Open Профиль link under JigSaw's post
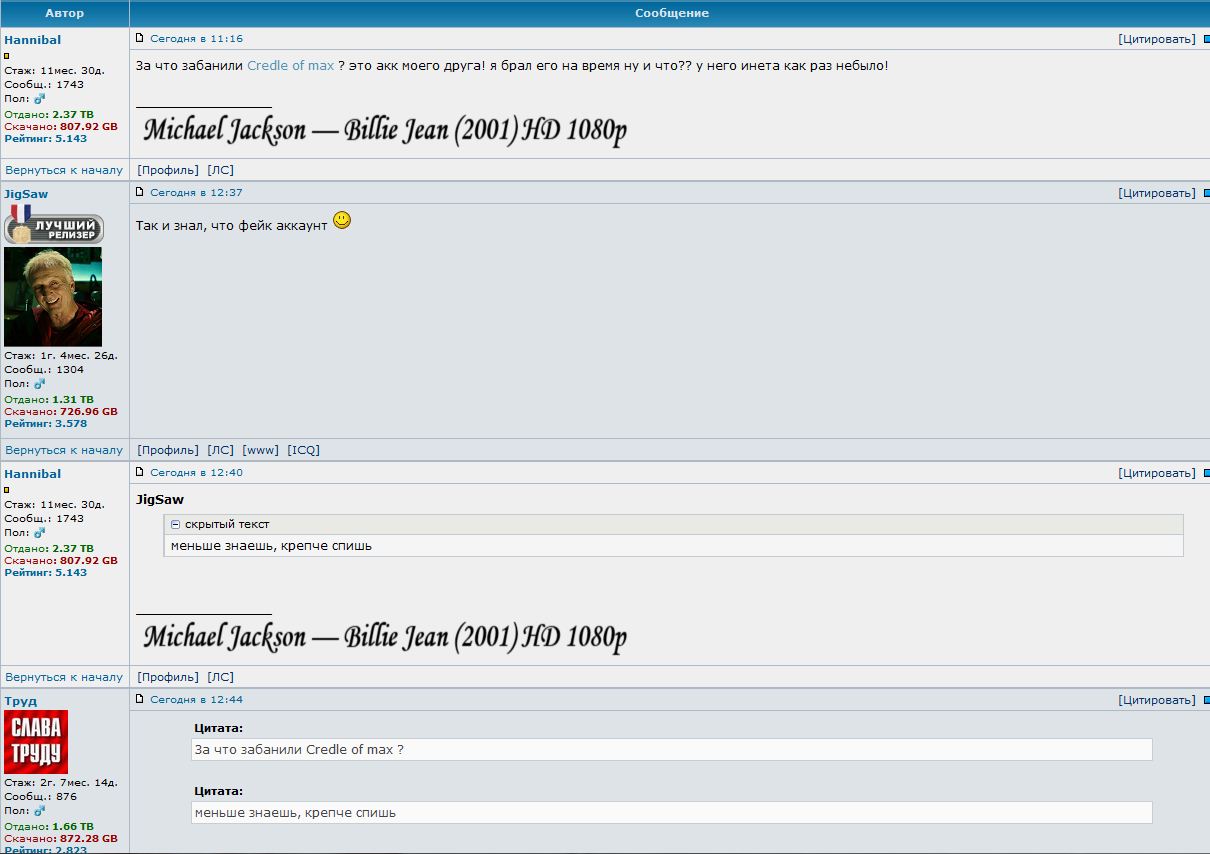The height and width of the screenshot is (854, 1210). tap(168, 450)
